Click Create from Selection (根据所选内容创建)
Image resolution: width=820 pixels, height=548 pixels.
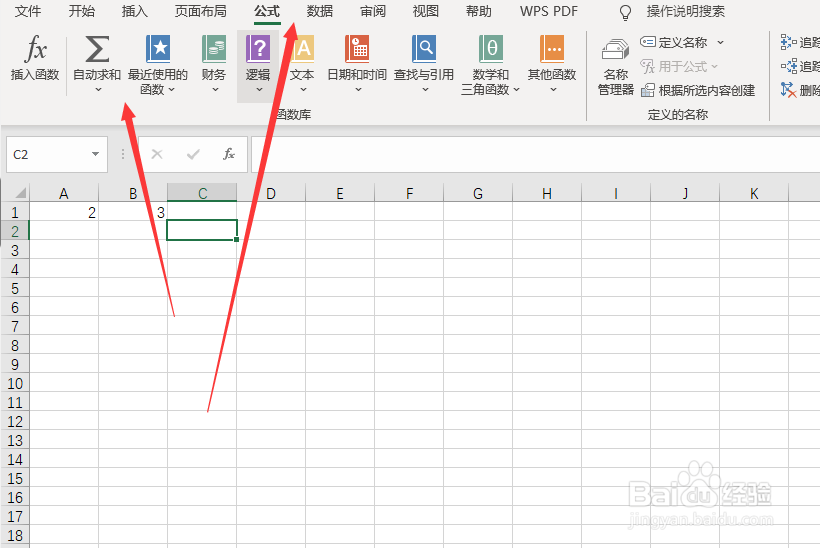click(699, 90)
